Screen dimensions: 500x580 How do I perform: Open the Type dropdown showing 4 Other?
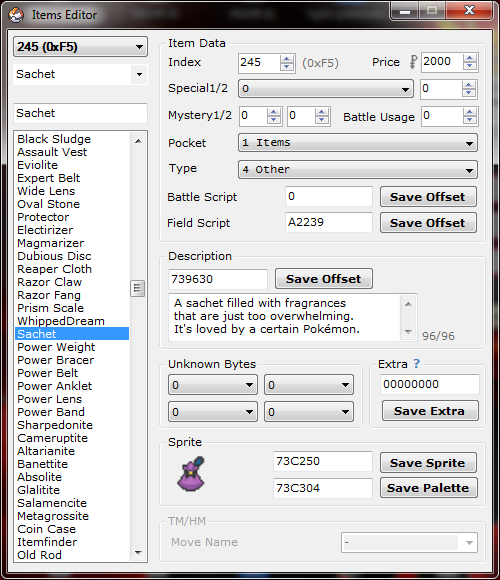pos(358,169)
